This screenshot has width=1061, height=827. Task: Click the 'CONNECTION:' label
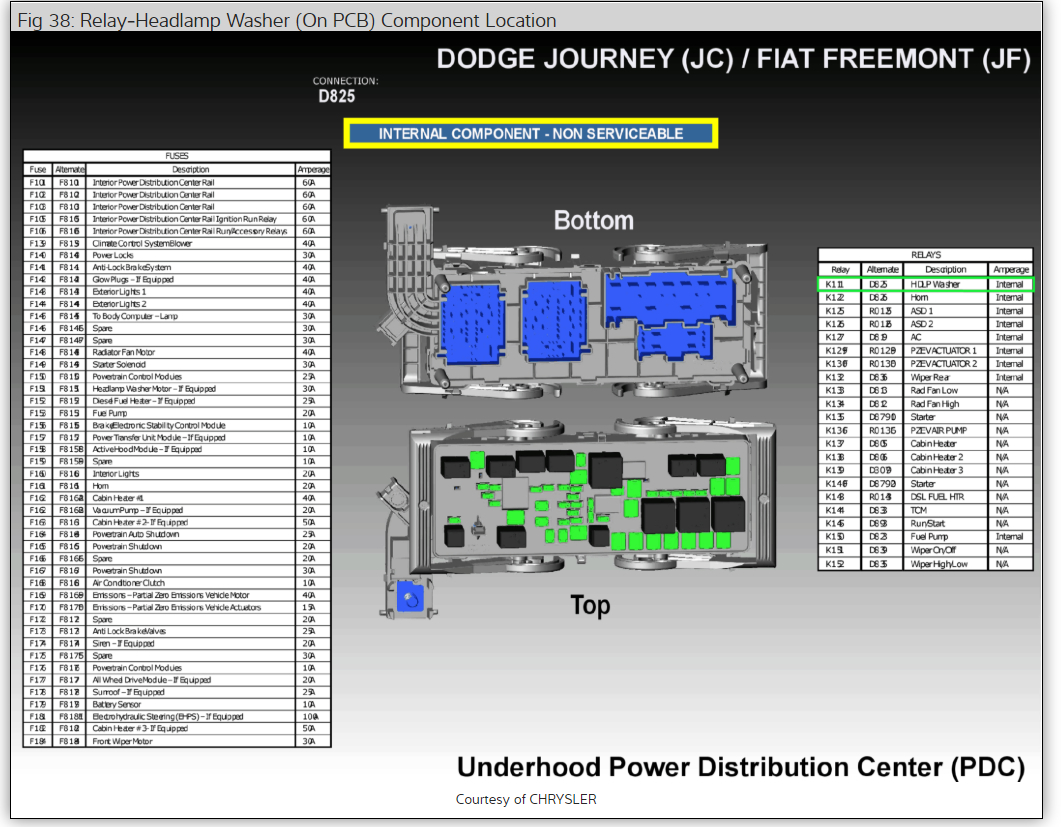[346, 81]
